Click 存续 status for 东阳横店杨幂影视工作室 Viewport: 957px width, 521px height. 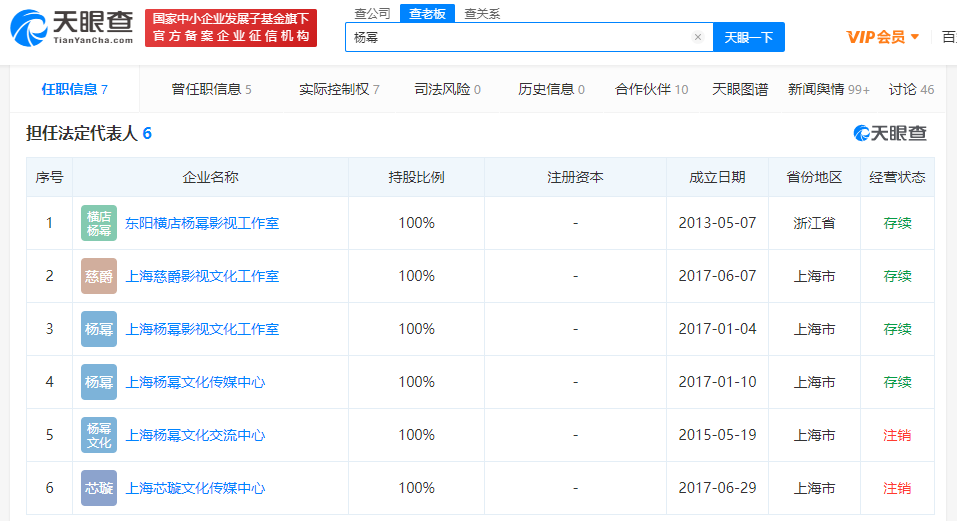(897, 223)
